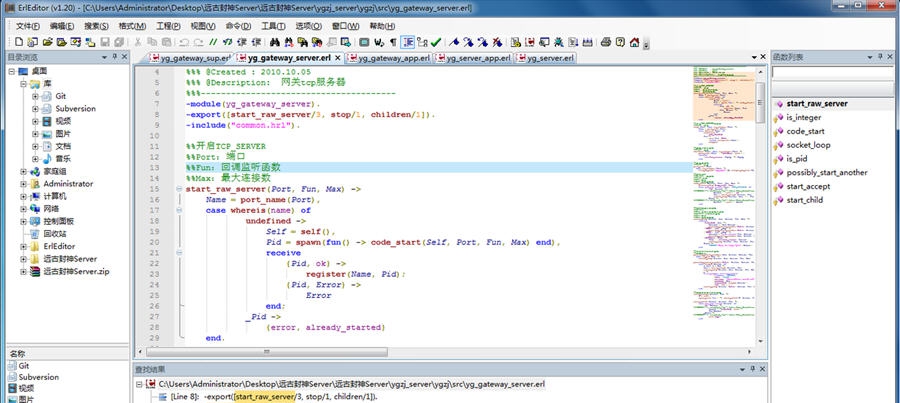Click the green checkmark compile icon
Viewport: 900px width, 403px height.
[435, 42]
